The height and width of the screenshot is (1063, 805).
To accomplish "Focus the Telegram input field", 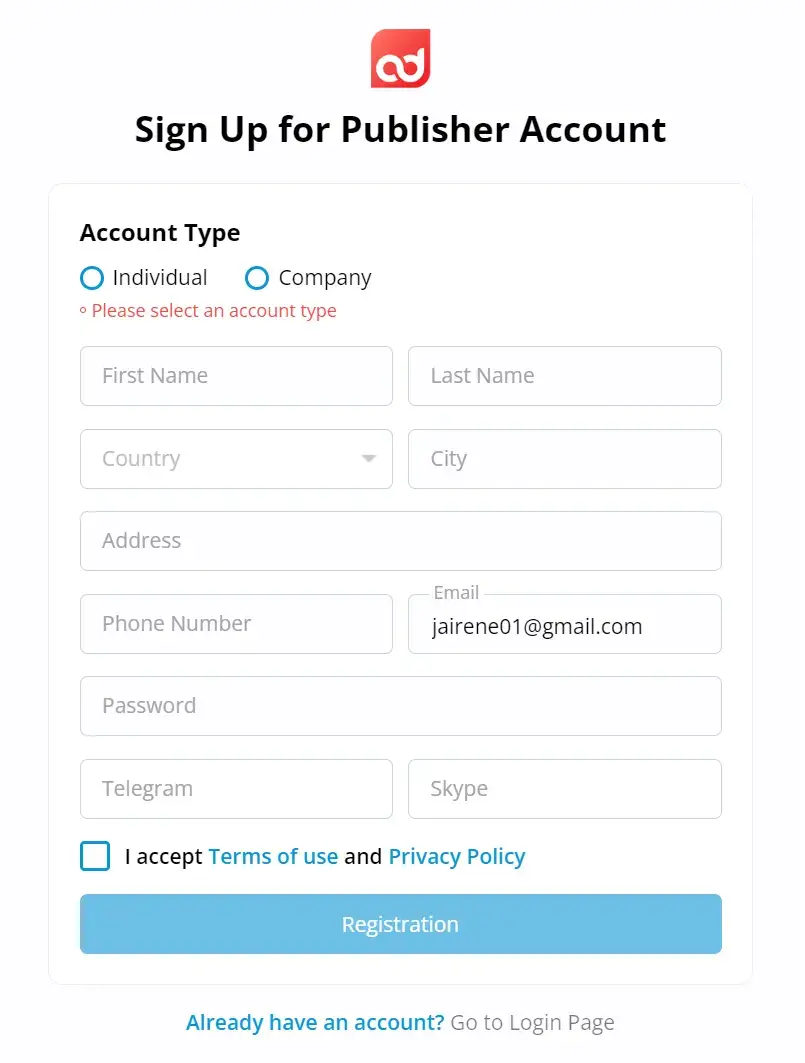I will 236,789.
